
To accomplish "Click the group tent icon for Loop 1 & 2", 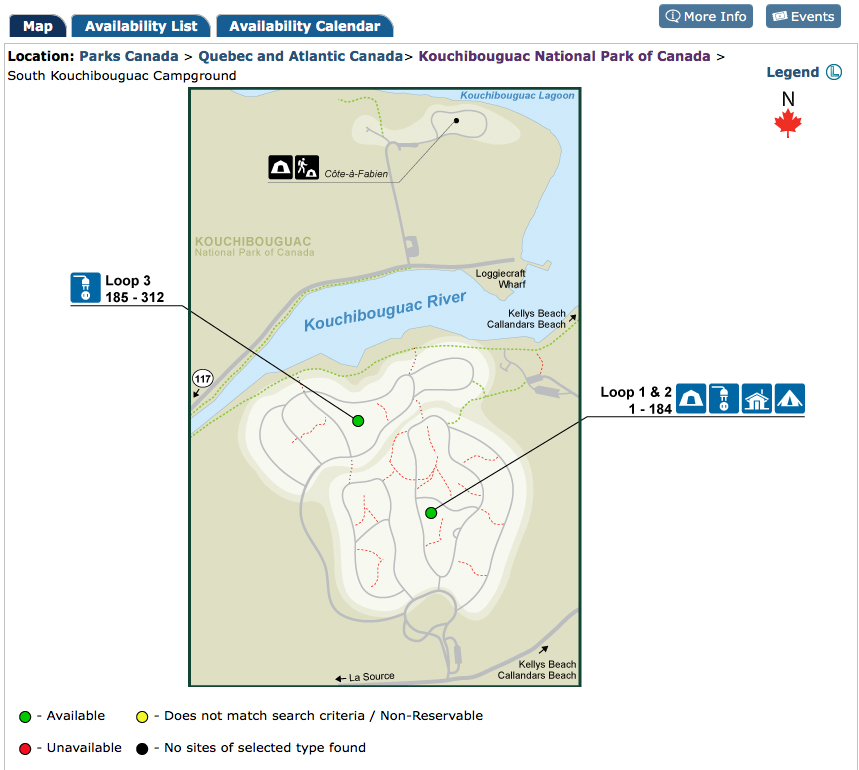I will coord(790,398).
